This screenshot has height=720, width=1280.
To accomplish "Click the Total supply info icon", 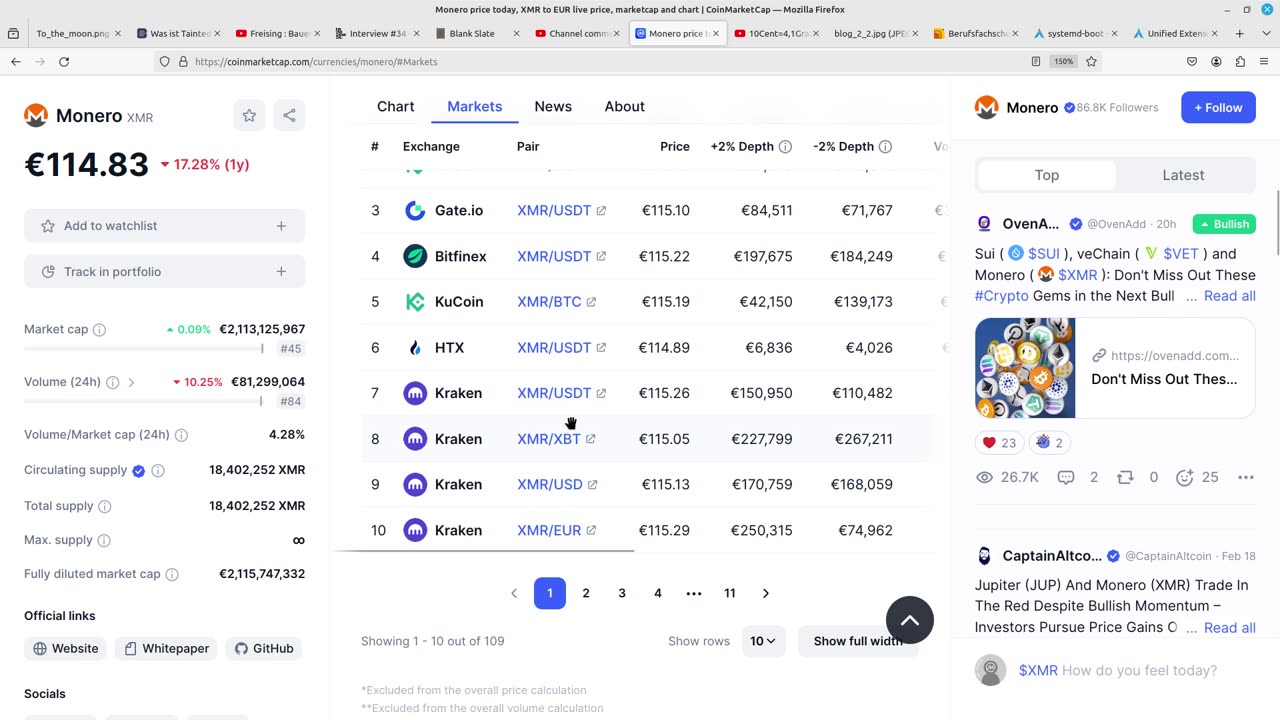I will [x=105, y=506].
